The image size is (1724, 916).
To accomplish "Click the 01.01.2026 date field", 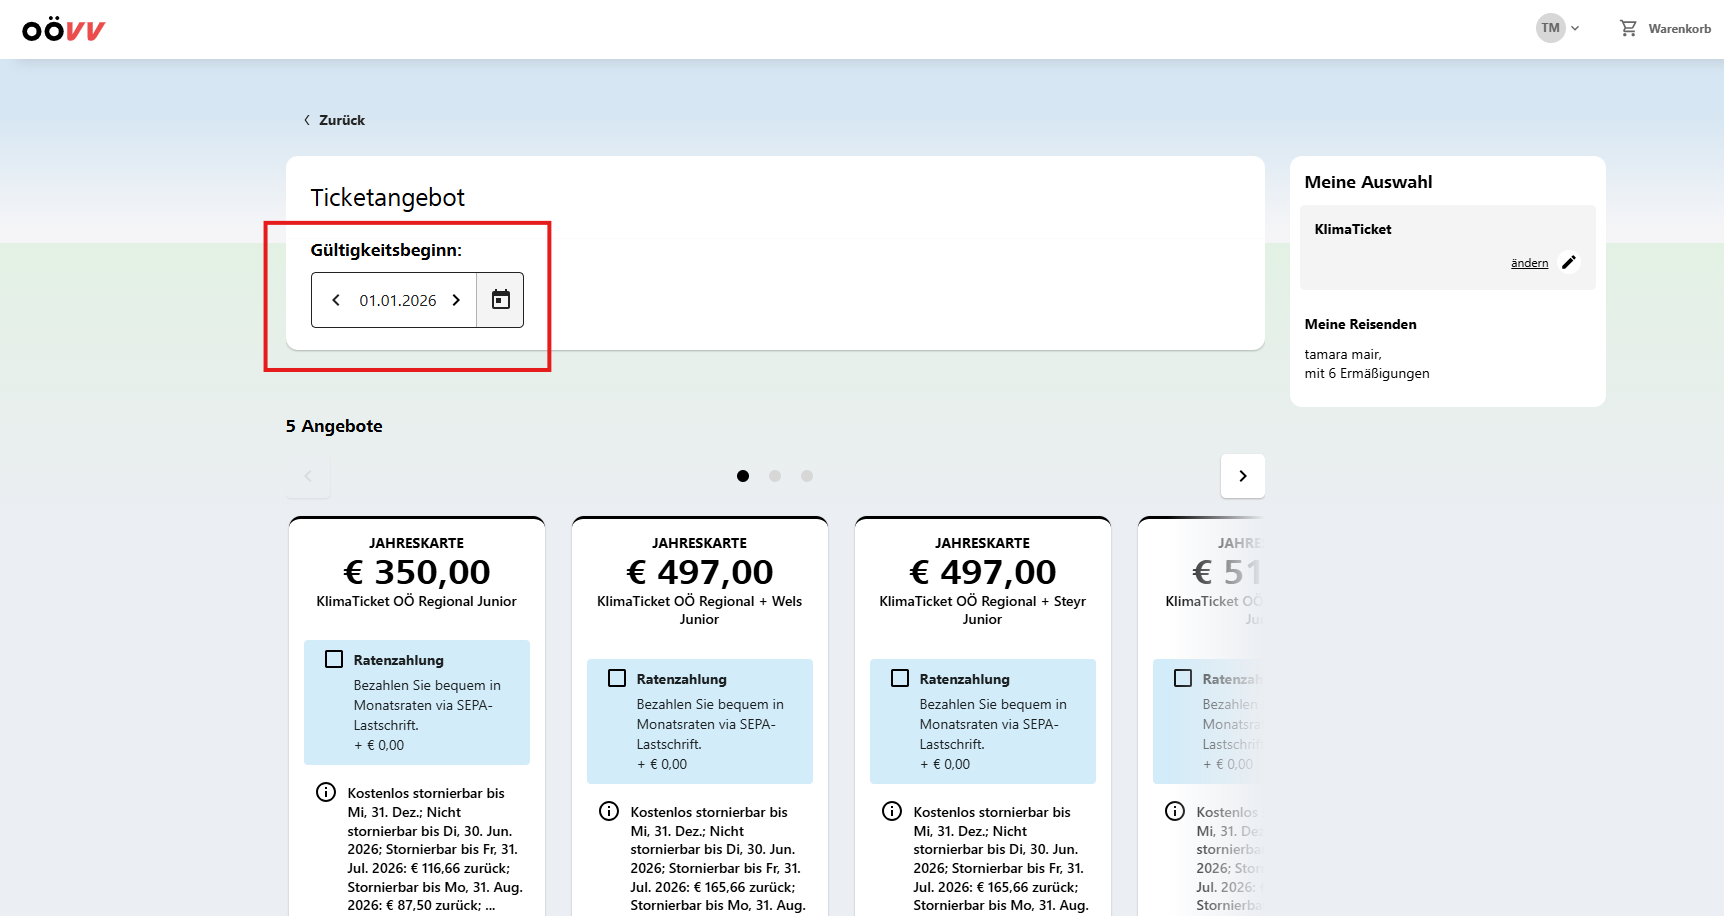I will pos(398,300).
